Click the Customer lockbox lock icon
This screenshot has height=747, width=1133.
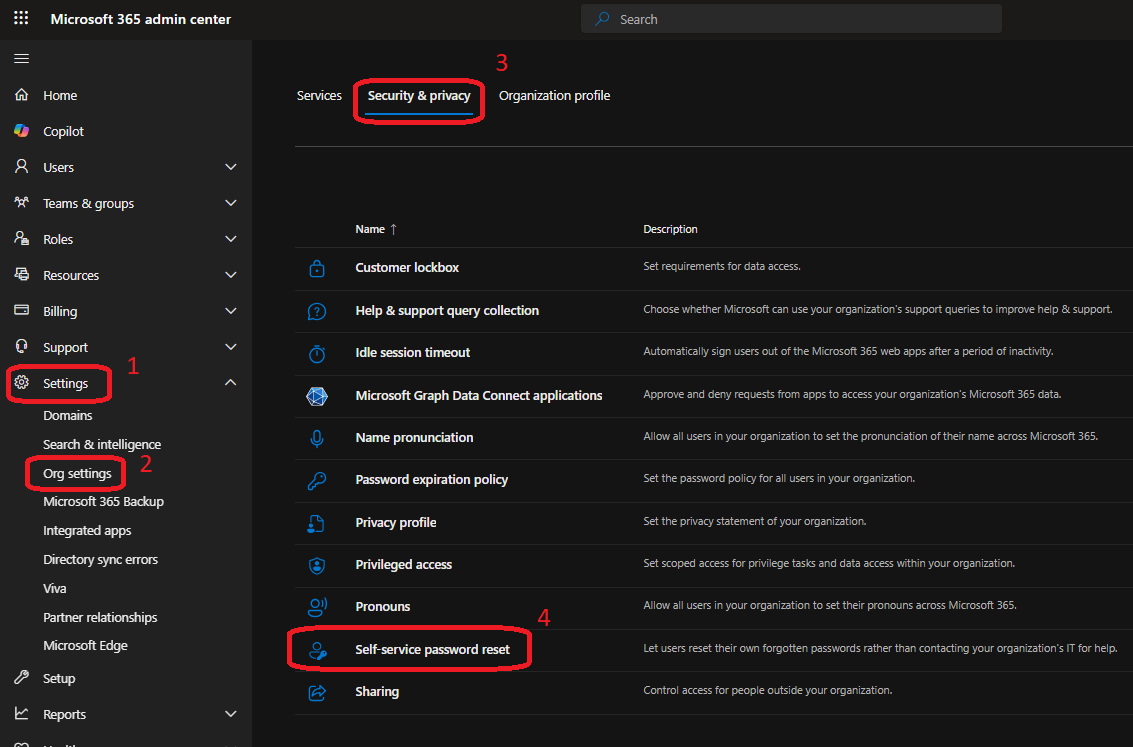[x=316, y=269]
